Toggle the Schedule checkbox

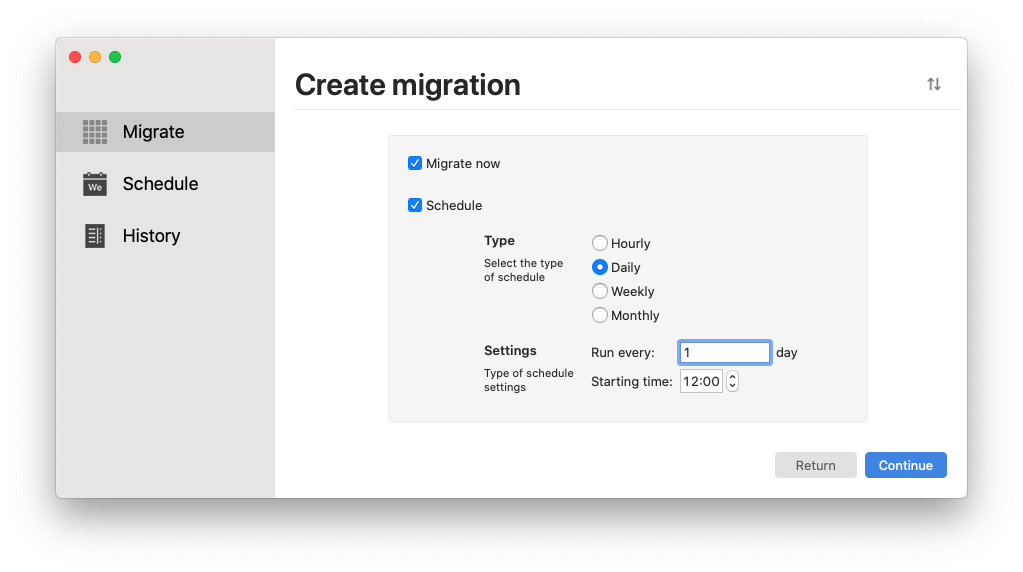415,205
